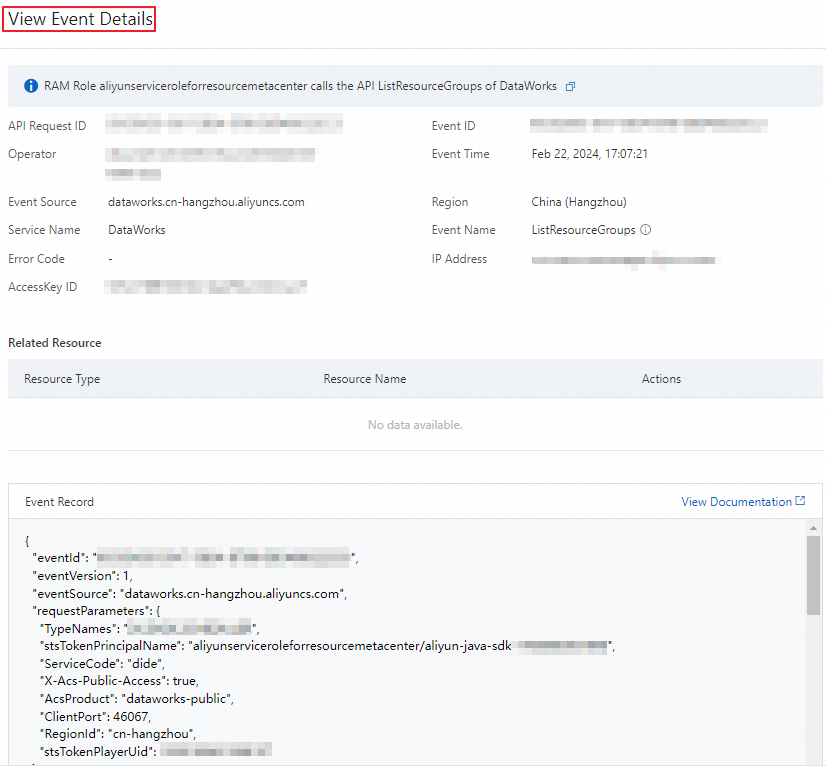826x766 pixels.
Task: Click the Resource Name column header
Action: 365,379
